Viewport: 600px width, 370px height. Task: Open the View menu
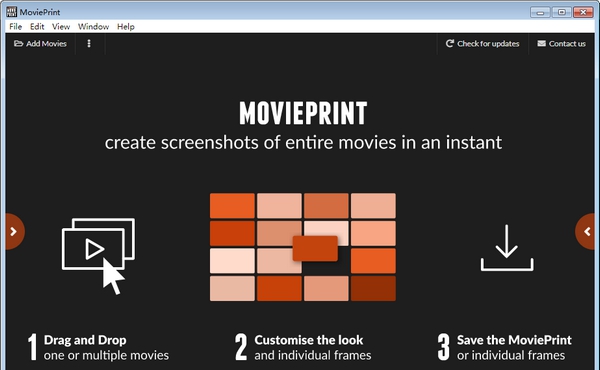click(61, 26)
